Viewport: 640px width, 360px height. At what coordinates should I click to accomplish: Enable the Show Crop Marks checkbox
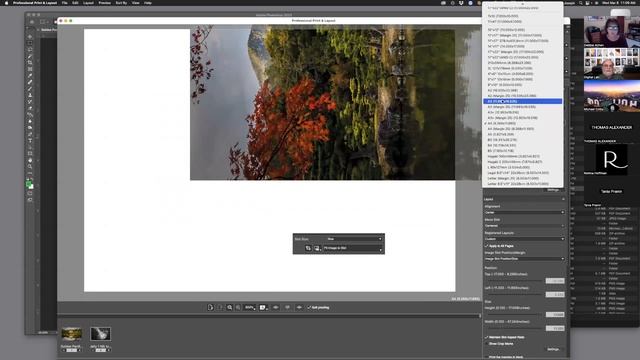coord(487,344)
